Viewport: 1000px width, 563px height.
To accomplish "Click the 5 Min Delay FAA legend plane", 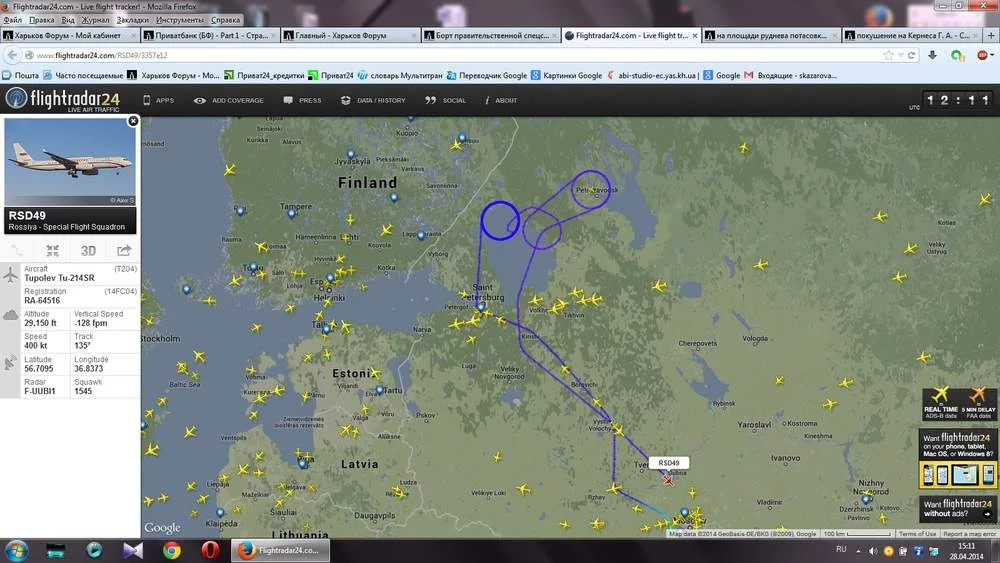I will pyautogui.click(x=978, y=395).
